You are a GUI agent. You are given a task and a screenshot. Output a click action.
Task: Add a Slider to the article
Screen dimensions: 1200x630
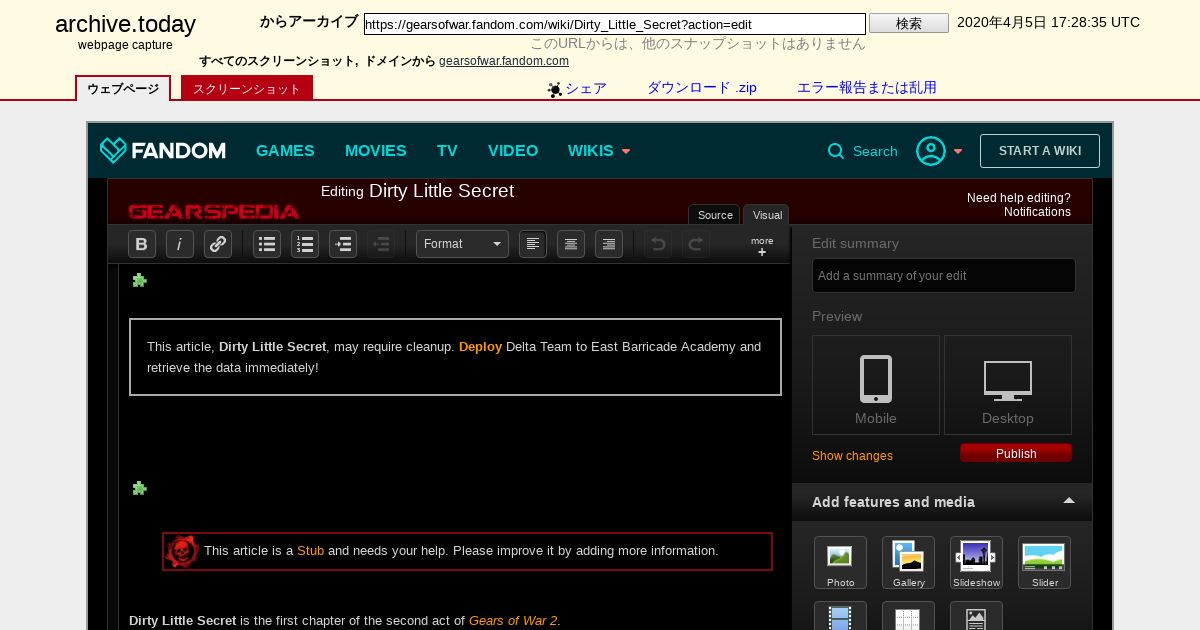(x=1044, y=563)
